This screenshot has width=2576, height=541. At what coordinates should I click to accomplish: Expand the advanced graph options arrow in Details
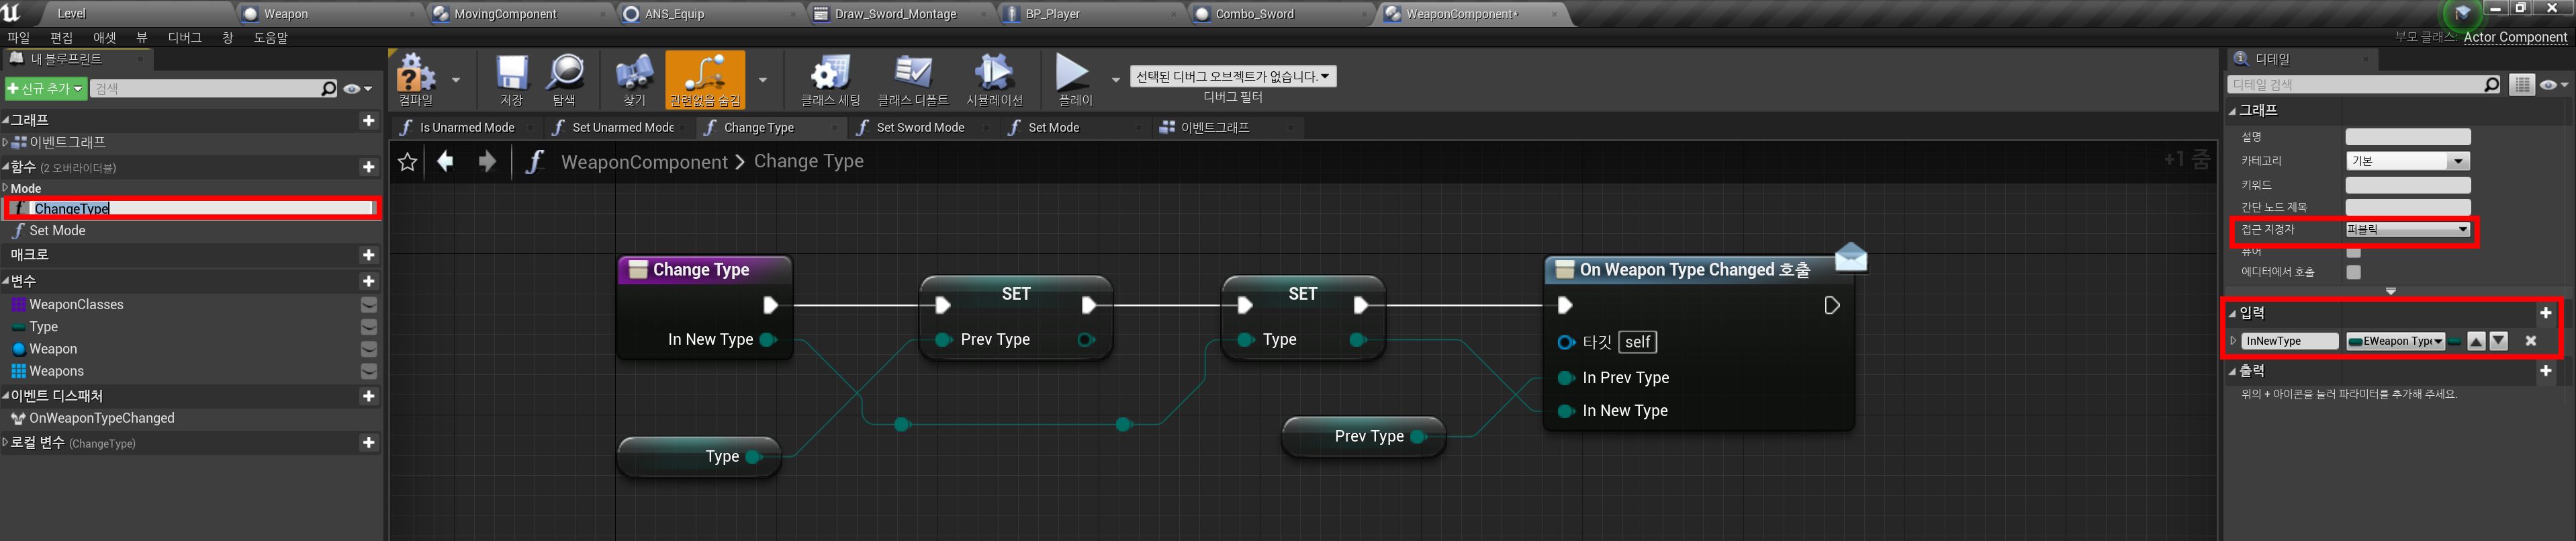2391,291
